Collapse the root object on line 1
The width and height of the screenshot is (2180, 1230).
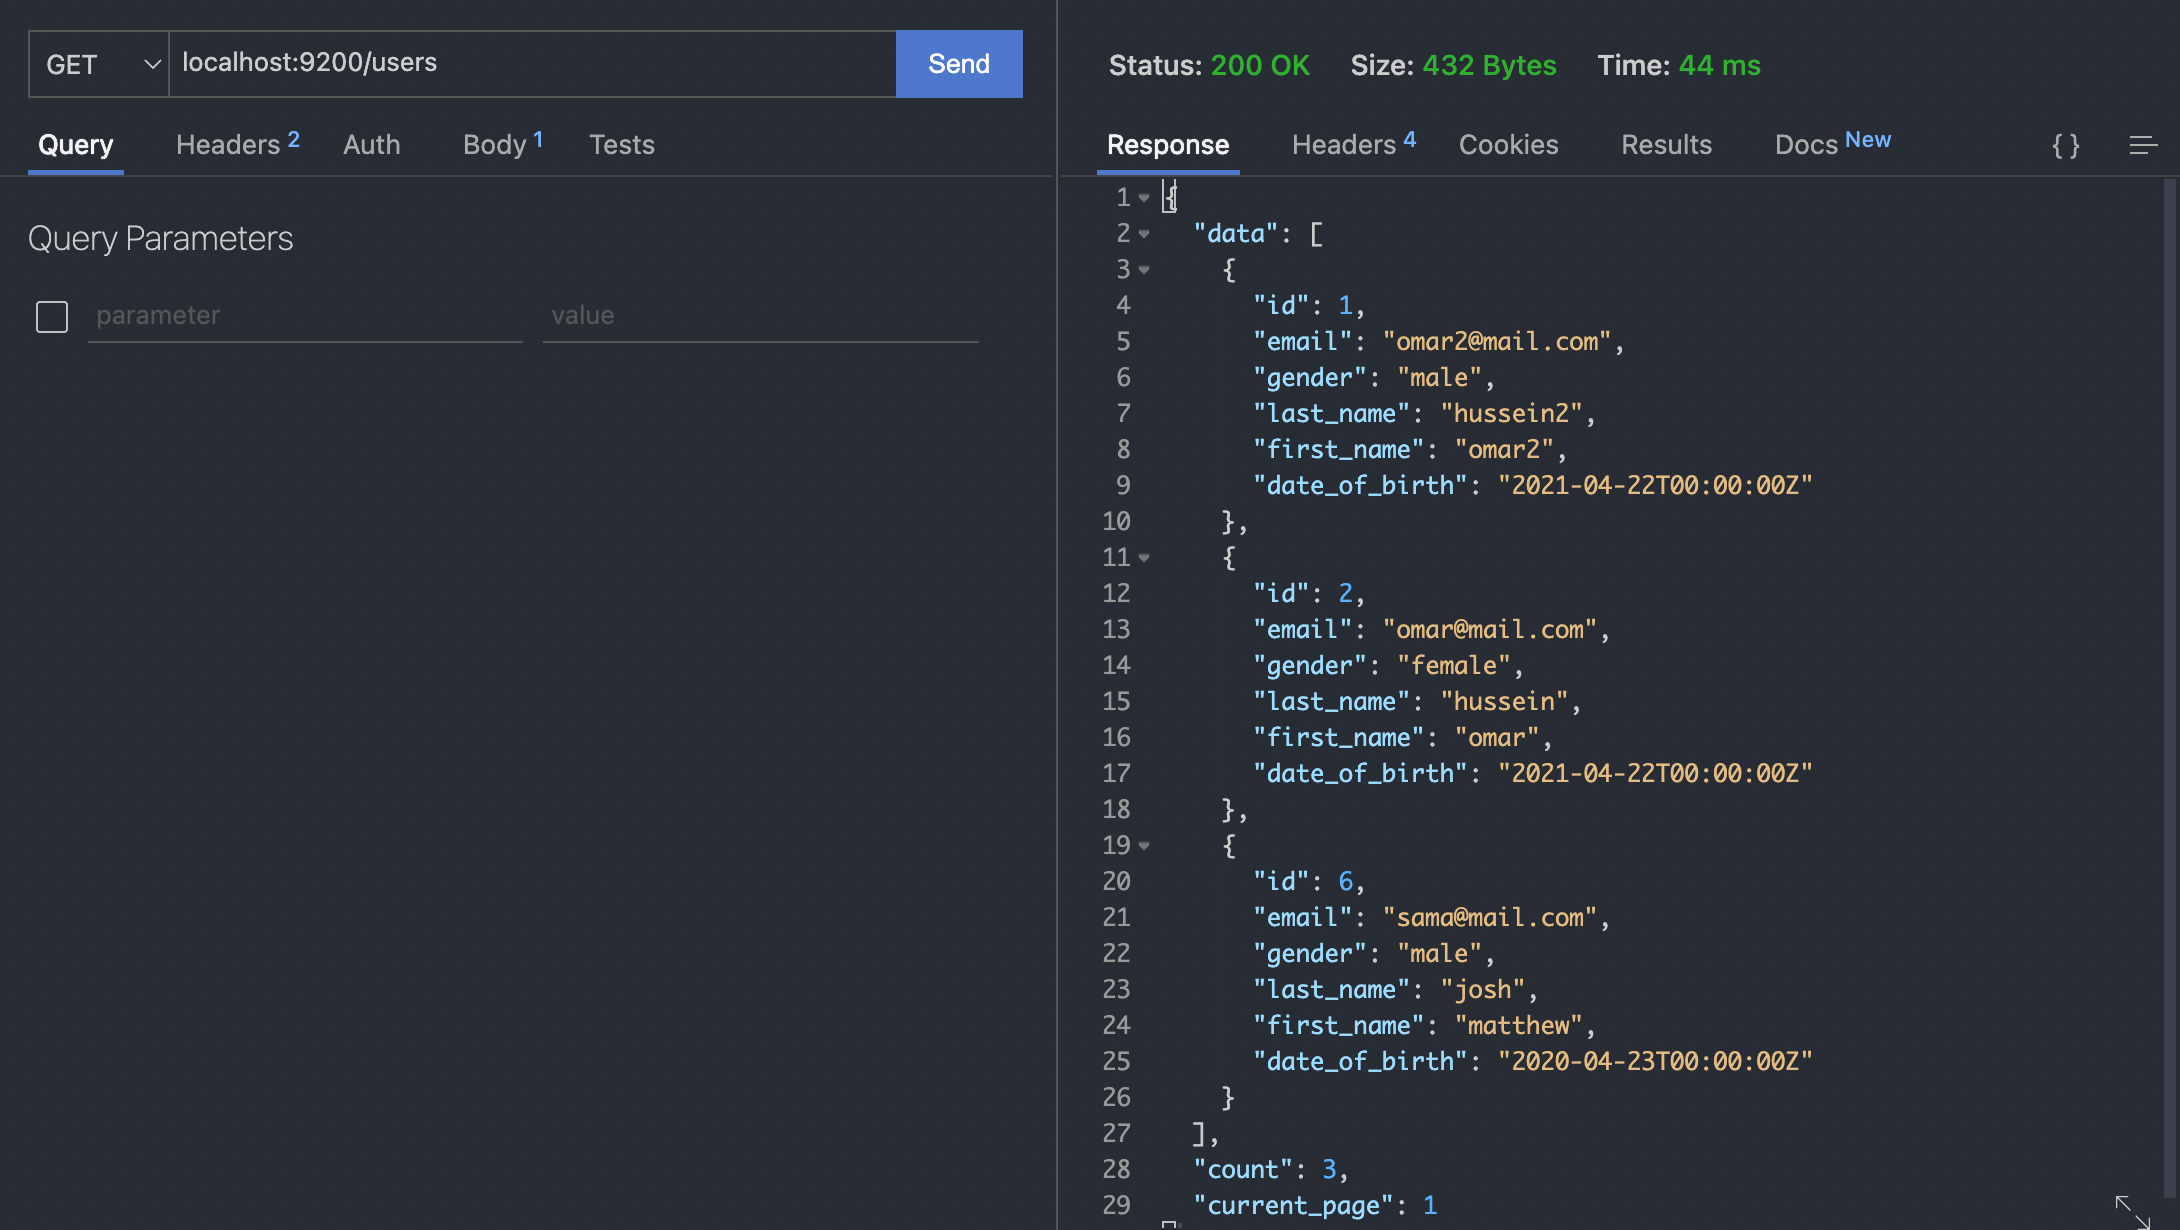pyautogui.click(x=1144, y=198)
